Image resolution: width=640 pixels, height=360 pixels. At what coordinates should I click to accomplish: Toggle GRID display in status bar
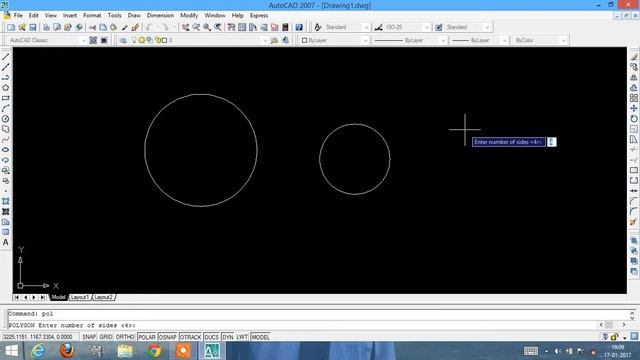[106, 337]
